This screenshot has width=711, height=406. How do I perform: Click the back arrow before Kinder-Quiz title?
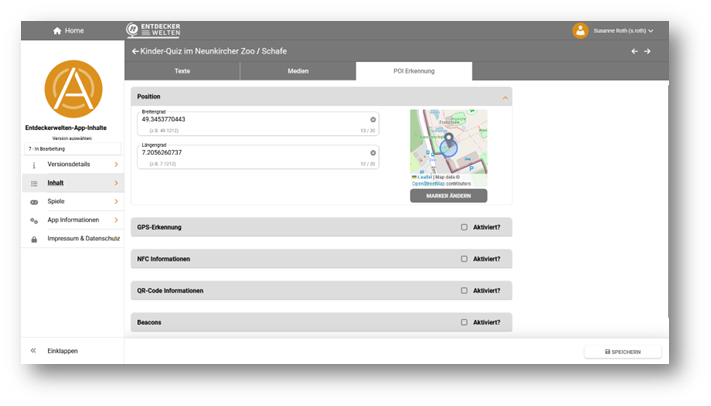[135, 51]
